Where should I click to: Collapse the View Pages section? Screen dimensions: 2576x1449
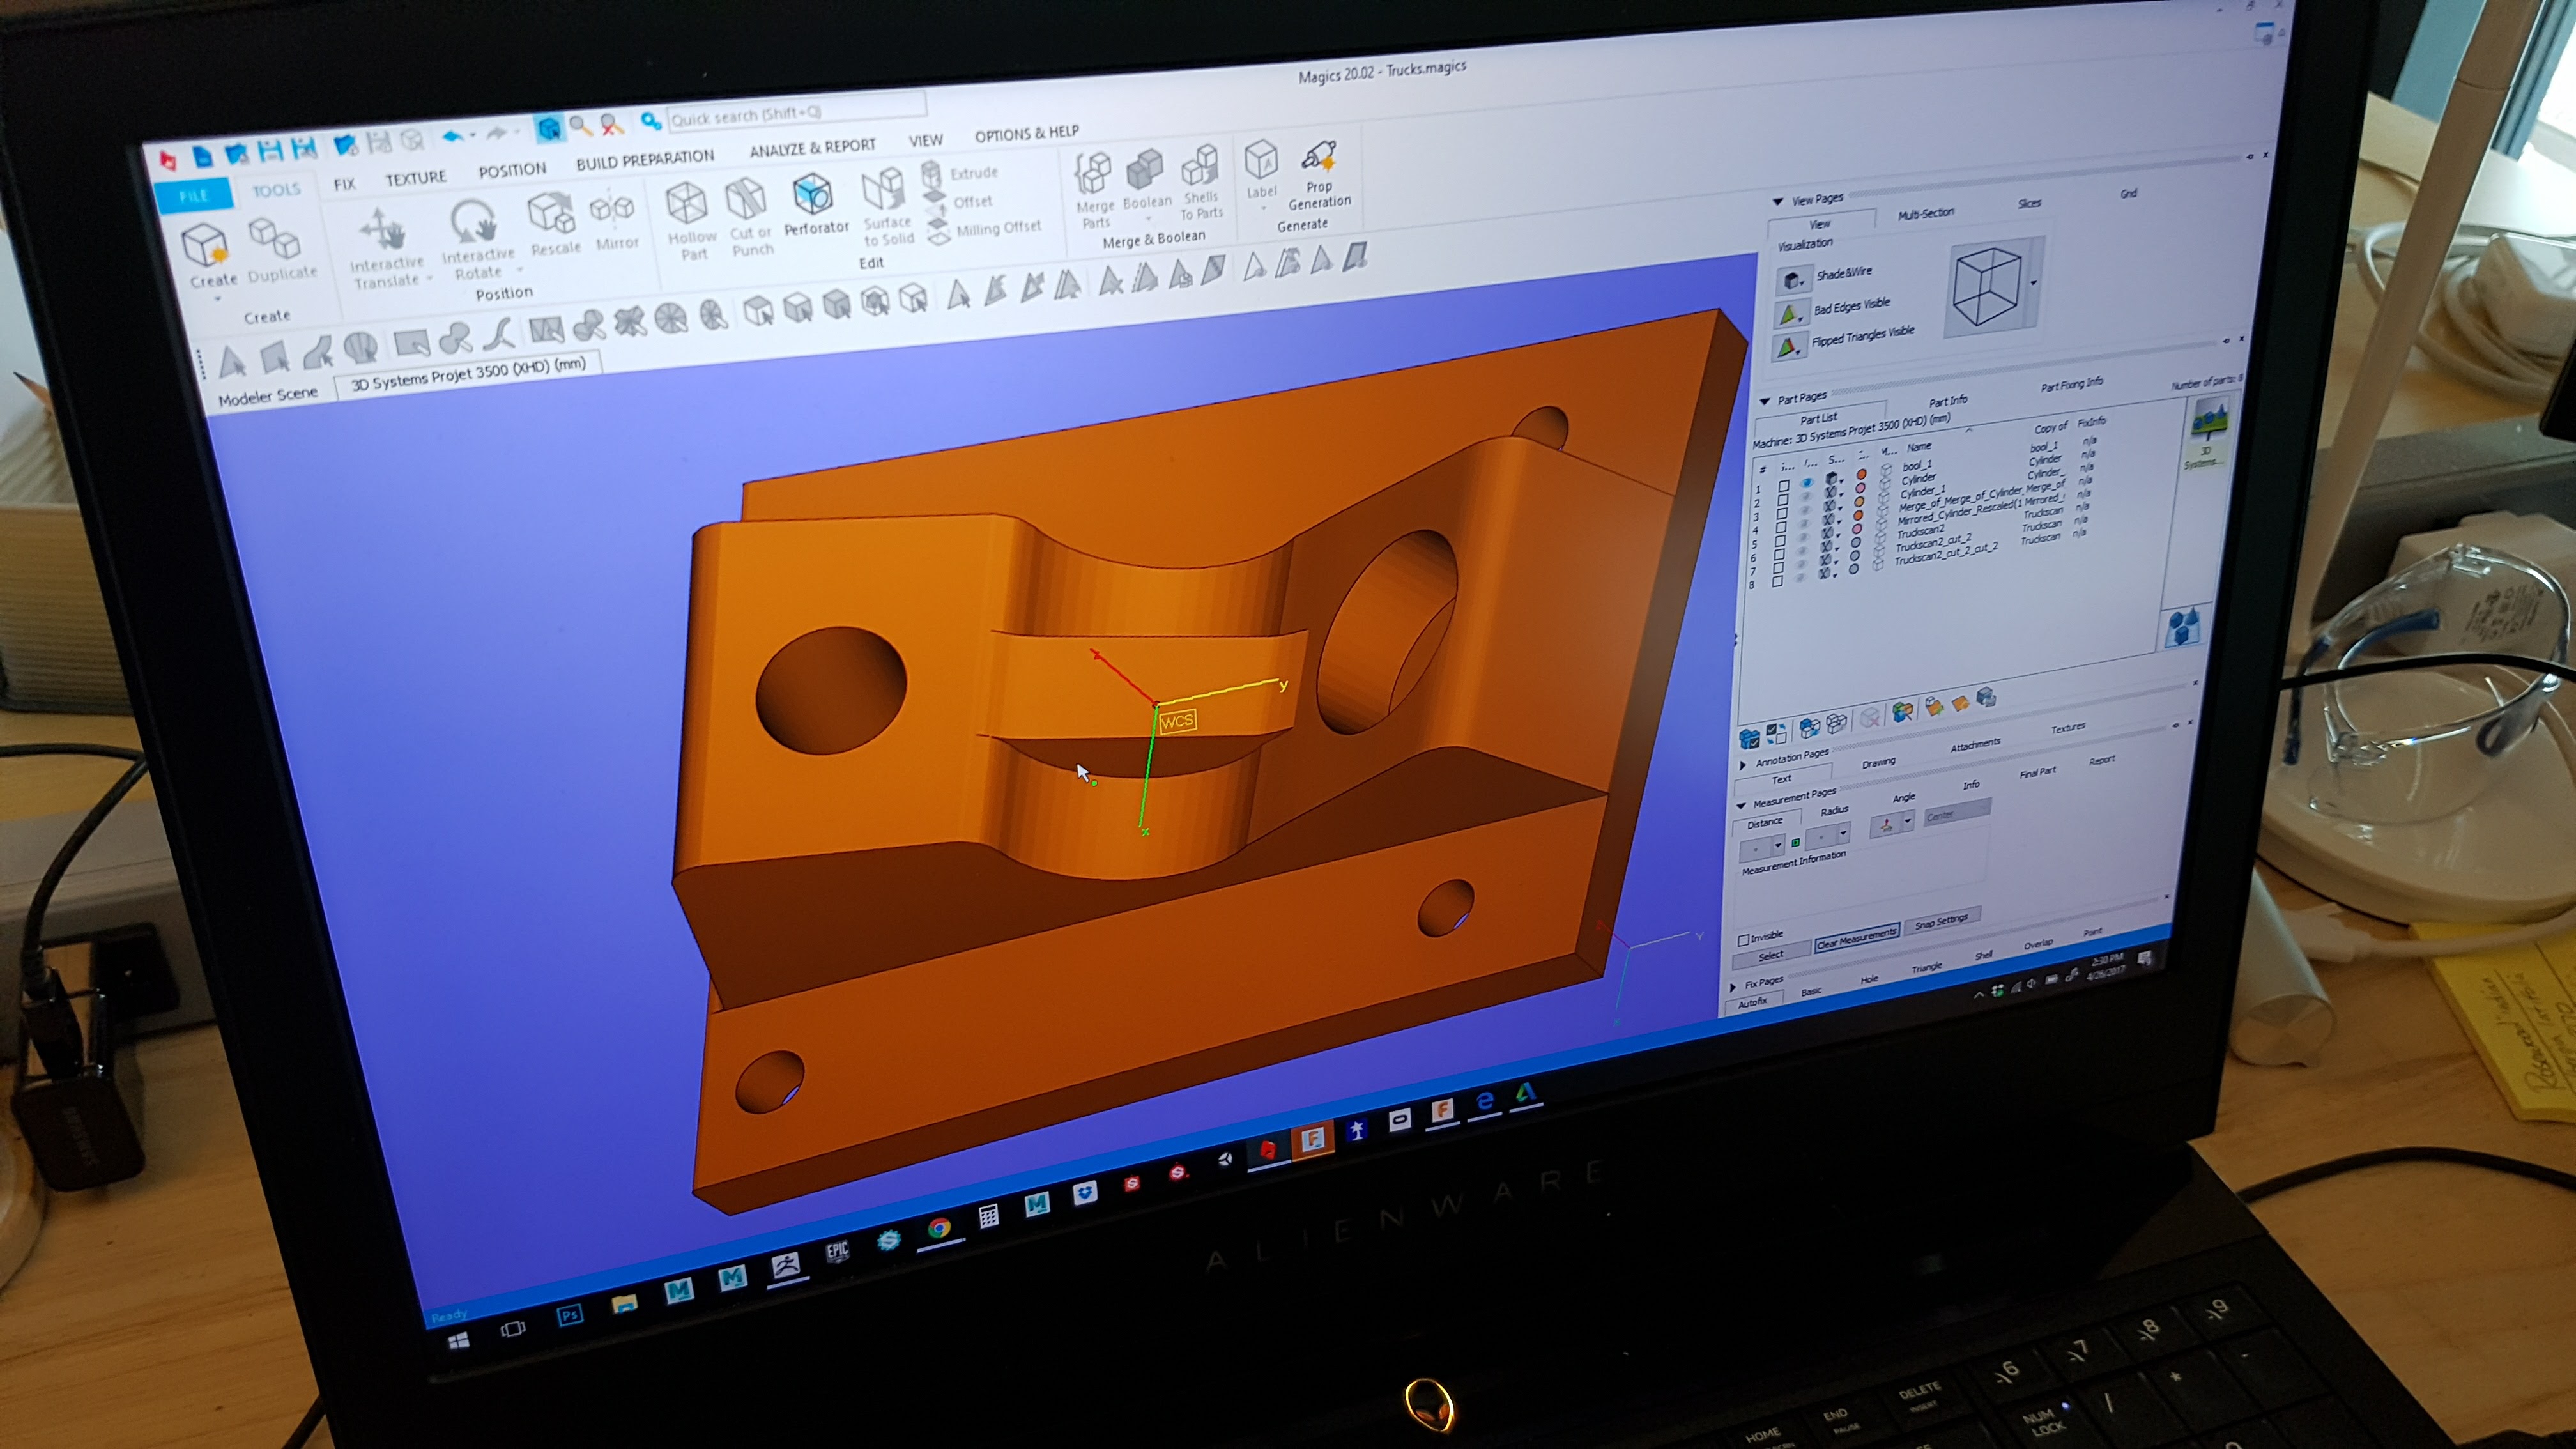coord(1778,202)
